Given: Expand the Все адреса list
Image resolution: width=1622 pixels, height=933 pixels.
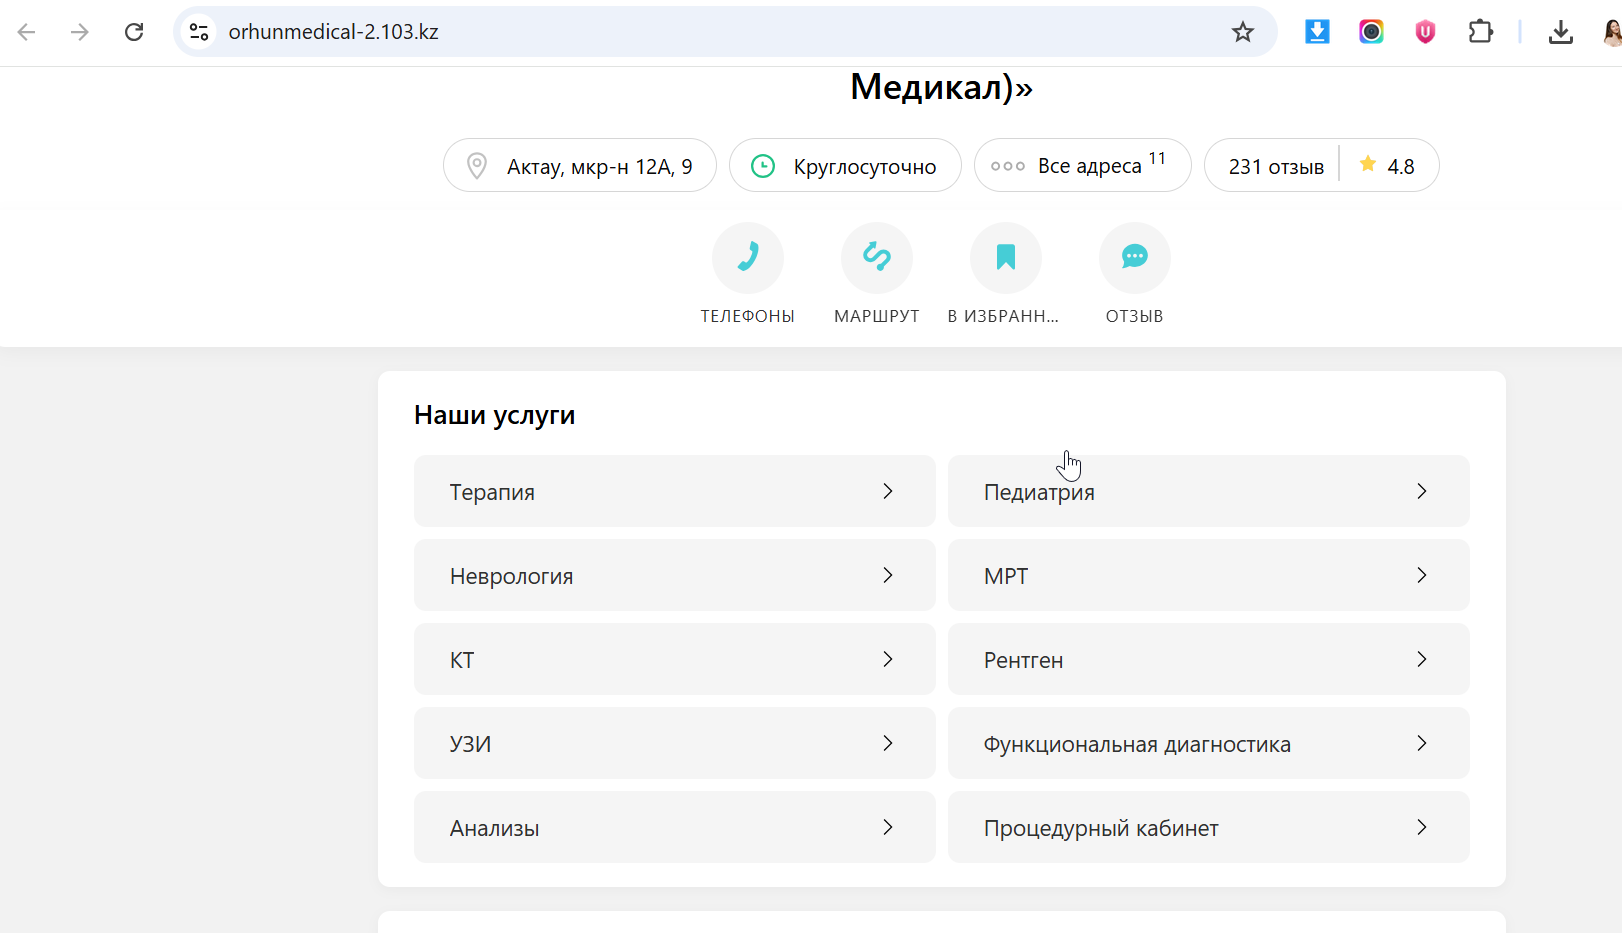Looking at the screenshot, I should 1082,166.
